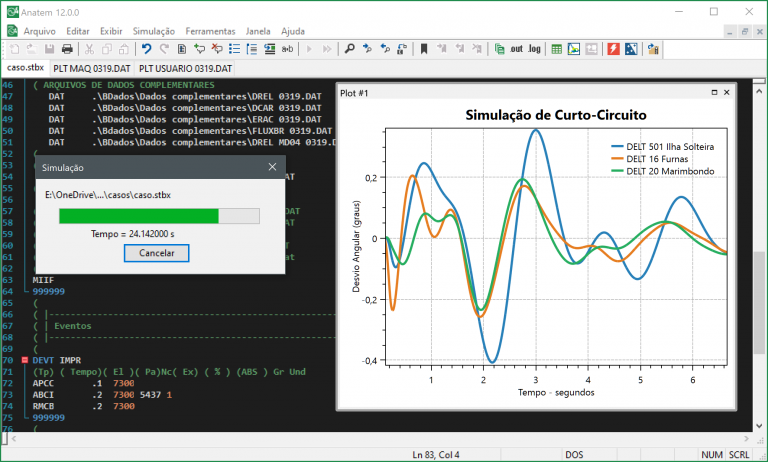Screen dimensions: 768x462
Task: Open the .out output file icon
Action: (516, 48)
